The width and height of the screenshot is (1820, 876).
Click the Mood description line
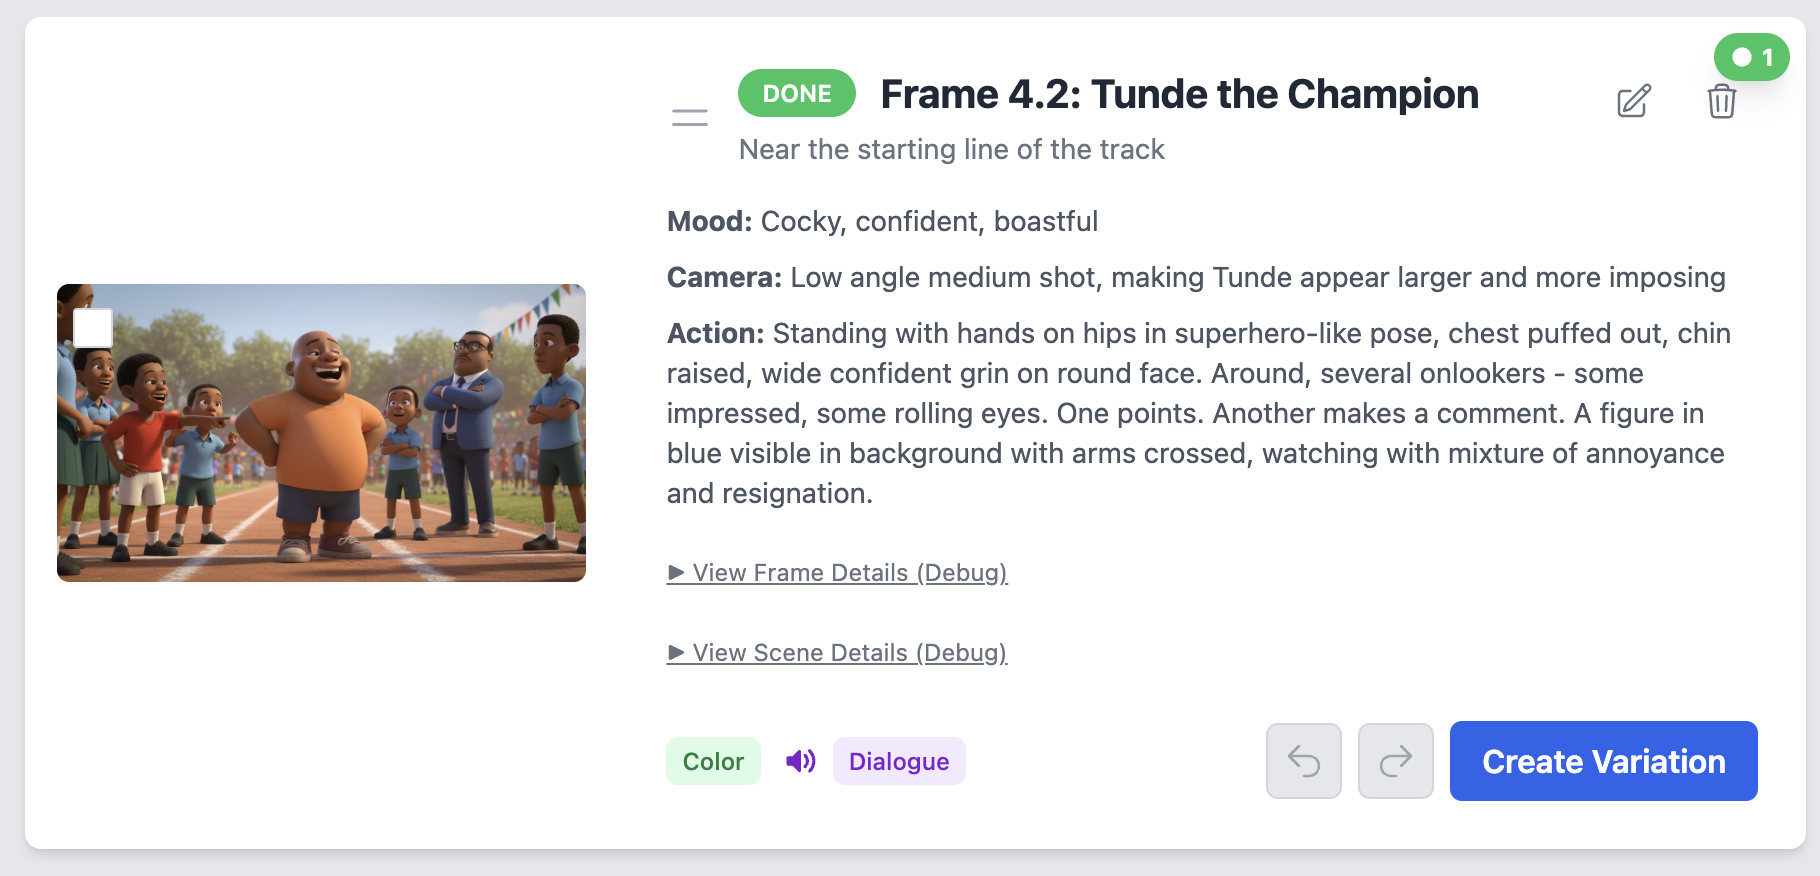coord(882,222)
